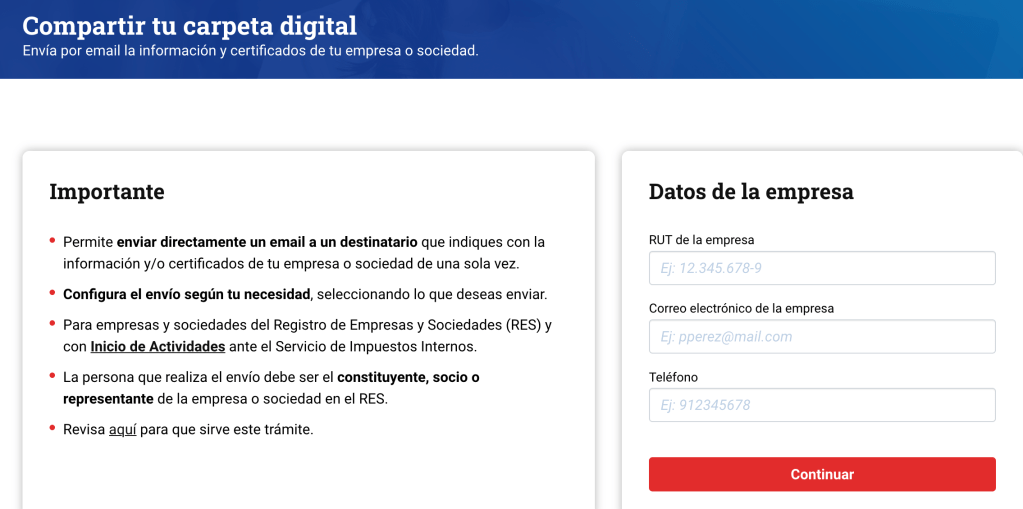1023x509 pixels.
Task: Click the "Importante" card heading
Action: 107,191
